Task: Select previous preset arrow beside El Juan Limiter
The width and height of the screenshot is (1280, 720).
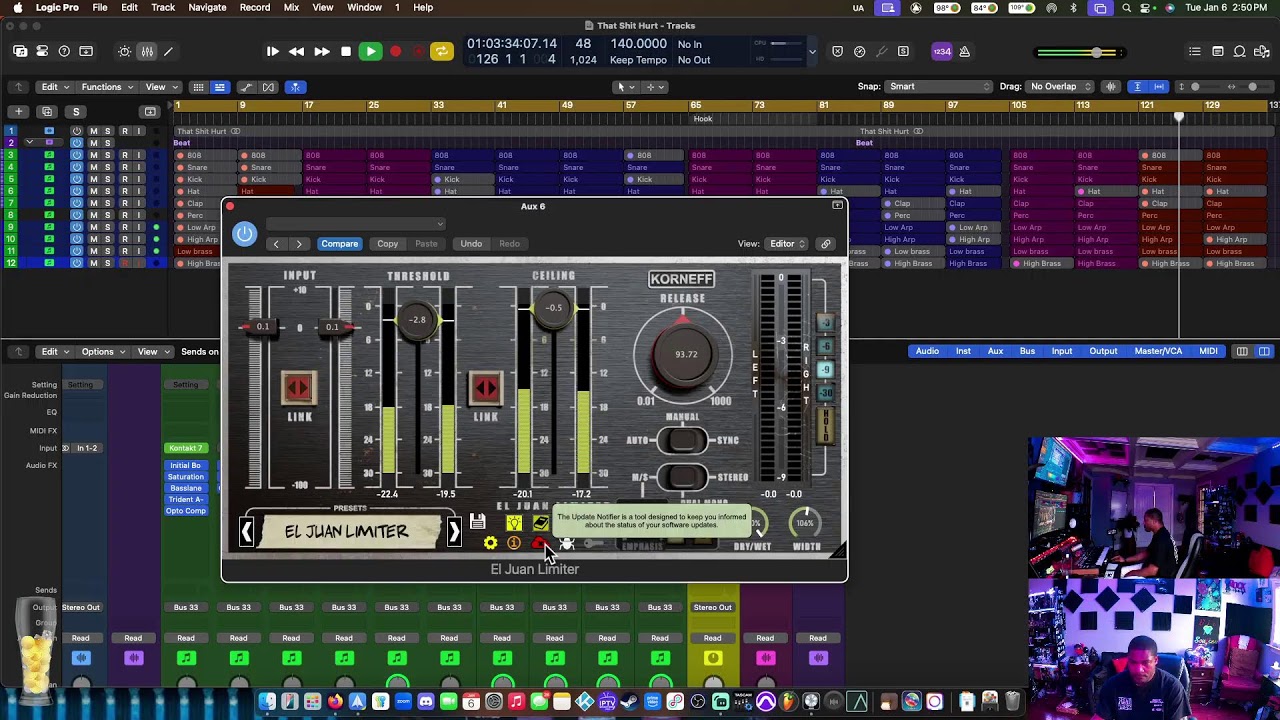Action: 247,532
